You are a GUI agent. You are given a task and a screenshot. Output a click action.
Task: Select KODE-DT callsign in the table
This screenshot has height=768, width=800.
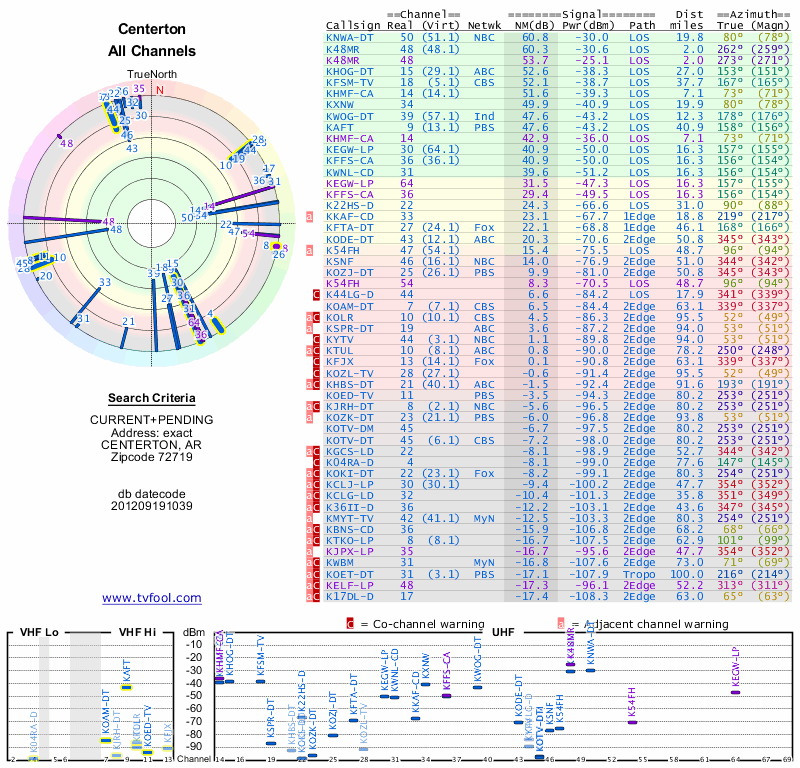[x=350, y=239]
